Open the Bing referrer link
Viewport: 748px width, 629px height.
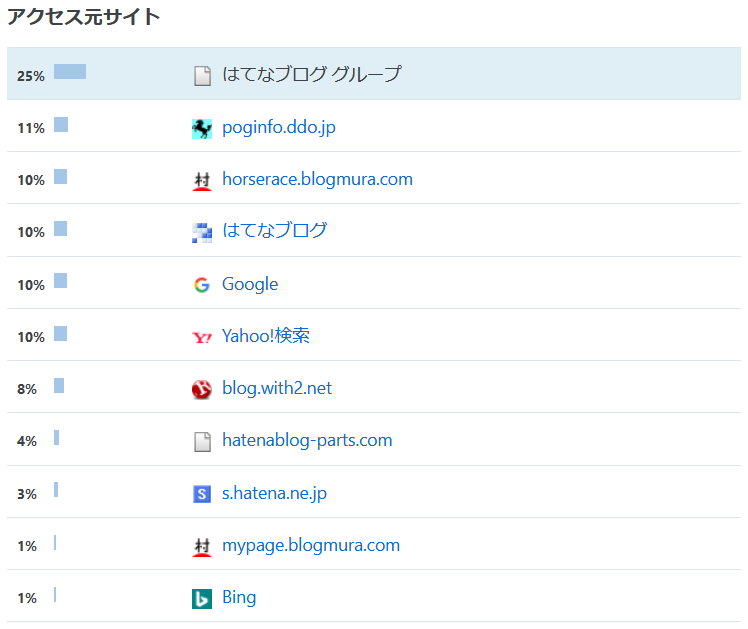[239, 598]
